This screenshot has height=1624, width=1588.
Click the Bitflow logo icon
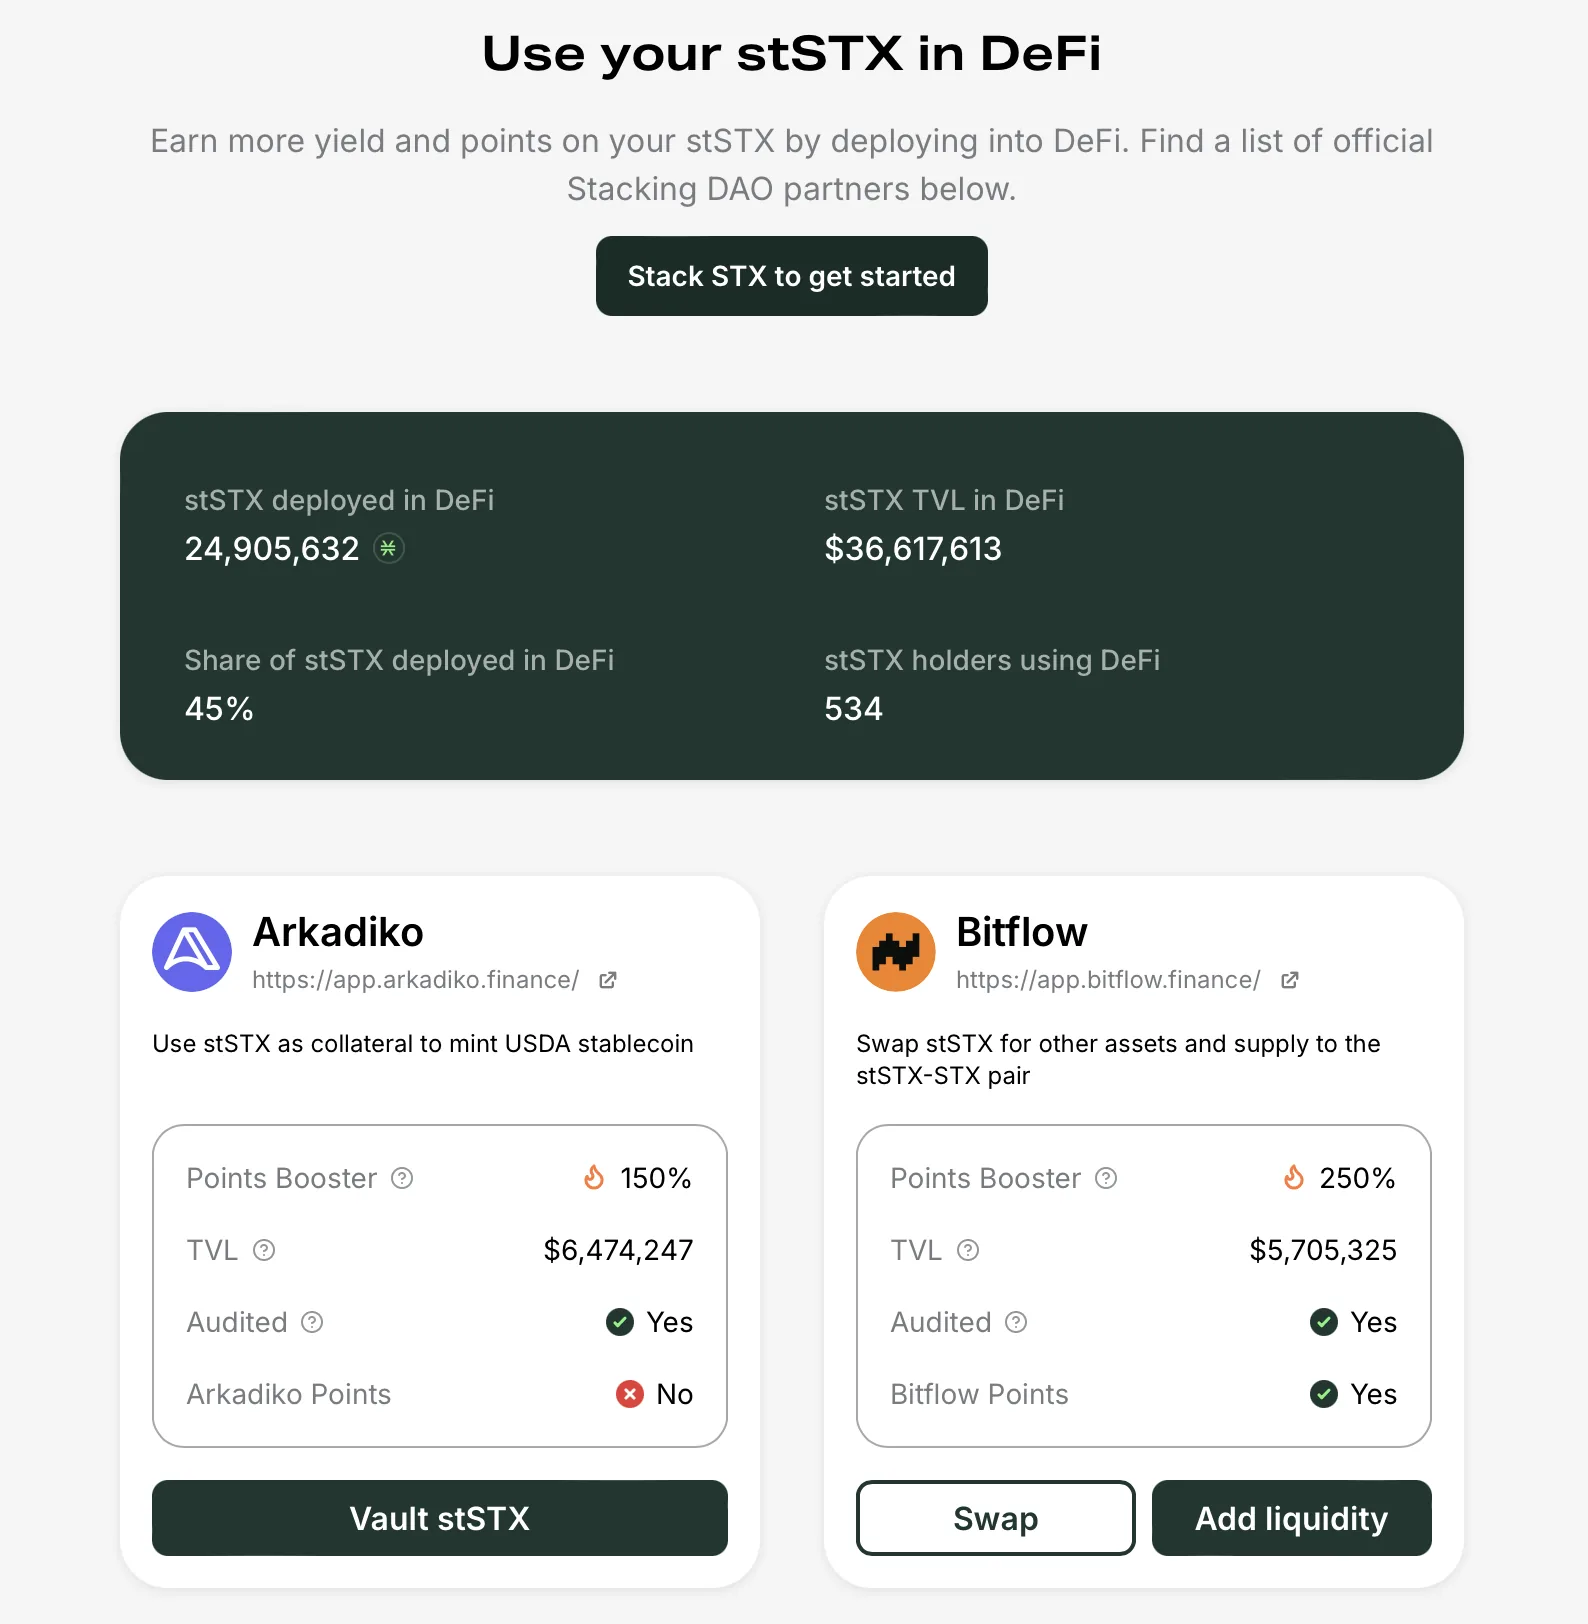tap(896, 952)
